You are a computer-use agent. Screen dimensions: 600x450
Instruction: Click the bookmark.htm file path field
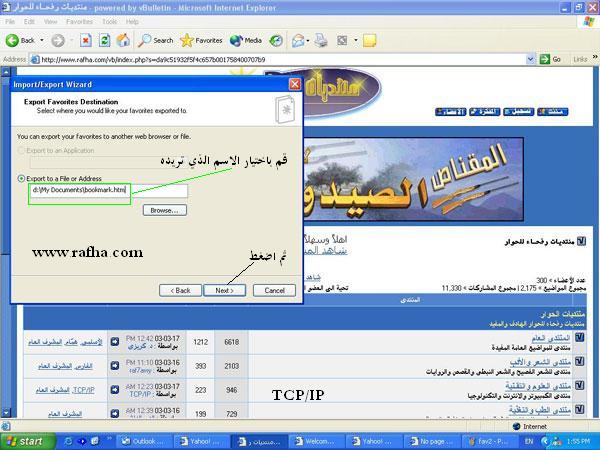(x=109, y=191)
